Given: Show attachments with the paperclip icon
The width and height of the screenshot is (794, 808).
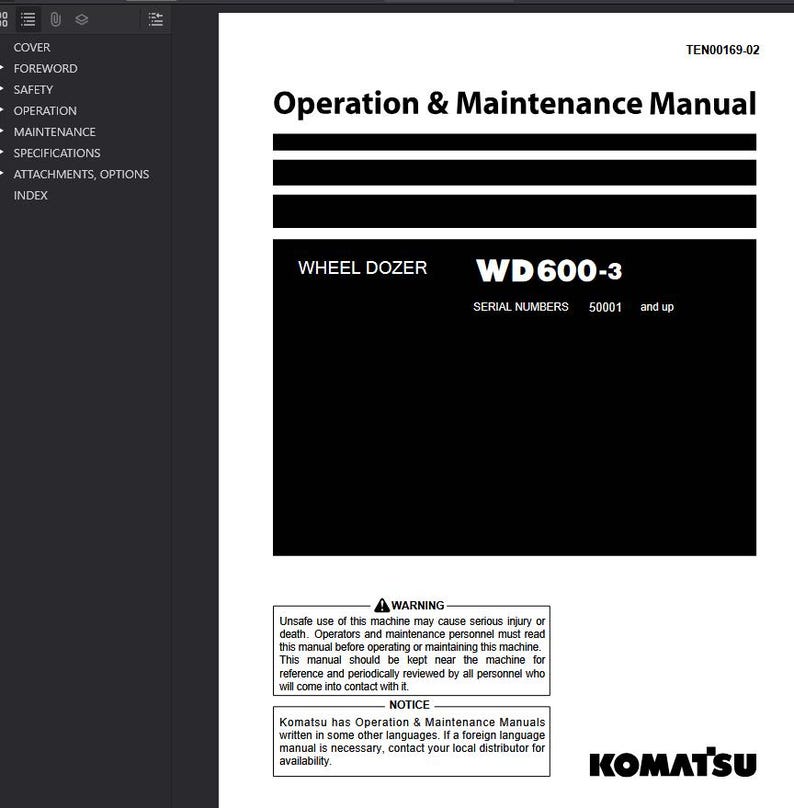Looking at the screenshot, I should [x=55, y=20].
